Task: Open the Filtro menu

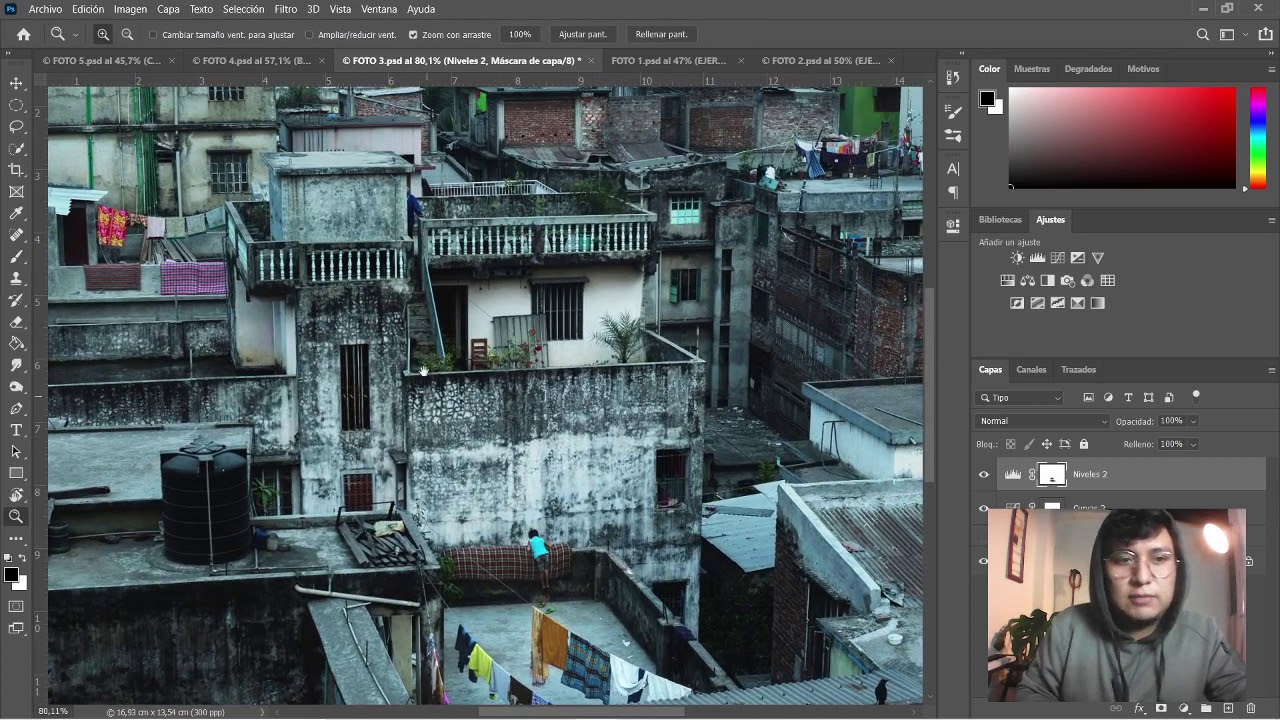Action: coord(285,9)
